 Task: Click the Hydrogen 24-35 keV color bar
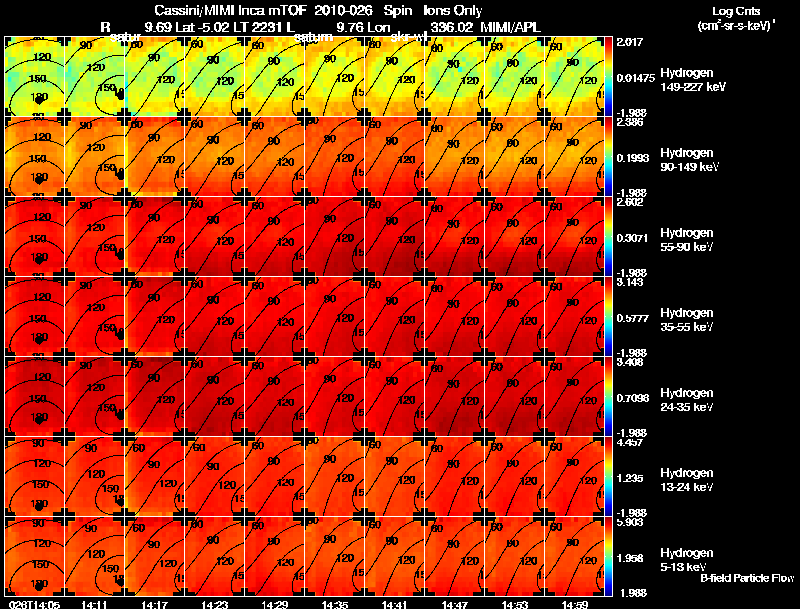[608, 397]
